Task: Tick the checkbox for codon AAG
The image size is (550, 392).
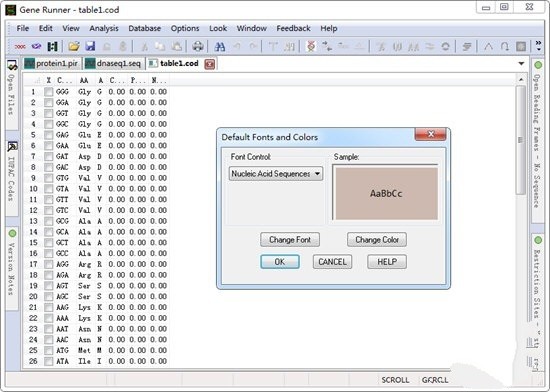Action: pyautogui.click(x=49, y=307)
